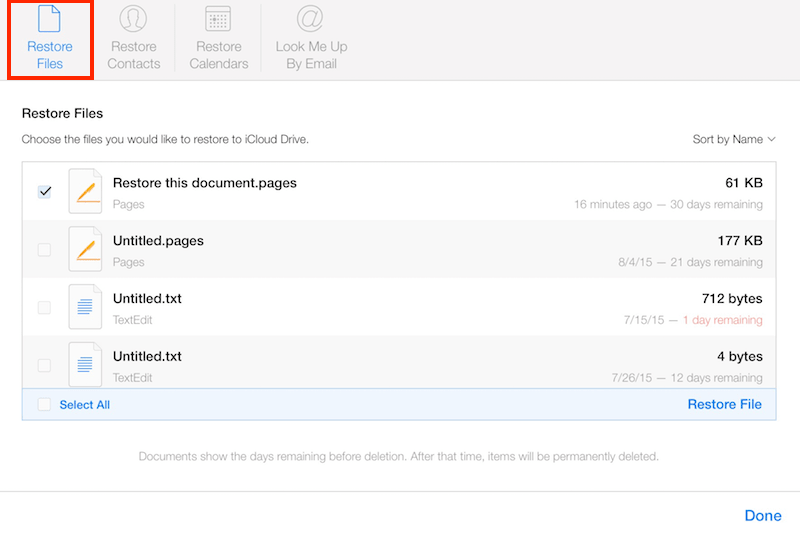Click the red 1 day remaining text
The width and height of the screenshot is (800, 538).
(723, 320)
